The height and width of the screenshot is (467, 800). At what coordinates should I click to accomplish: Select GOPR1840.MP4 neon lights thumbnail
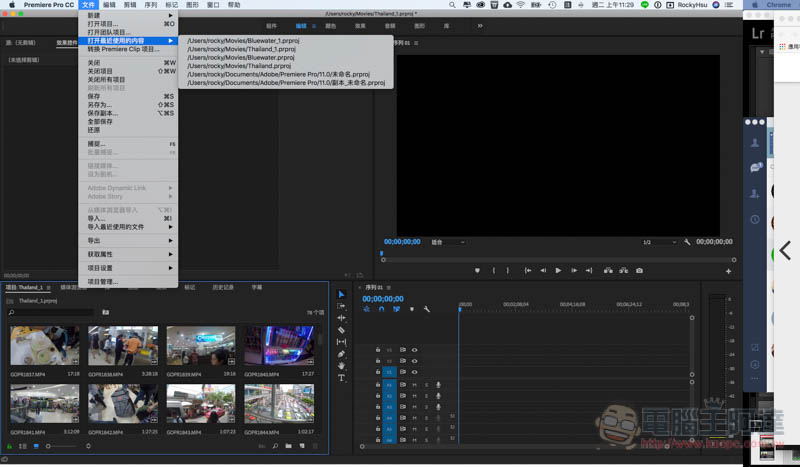point(279,346)
